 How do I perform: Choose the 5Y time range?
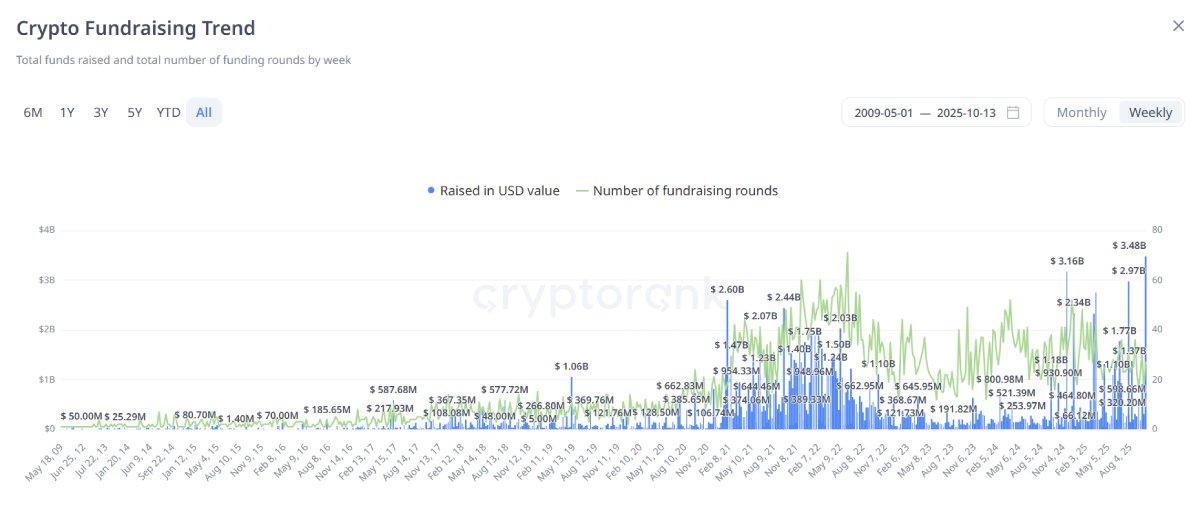click(x=135, y=112)
